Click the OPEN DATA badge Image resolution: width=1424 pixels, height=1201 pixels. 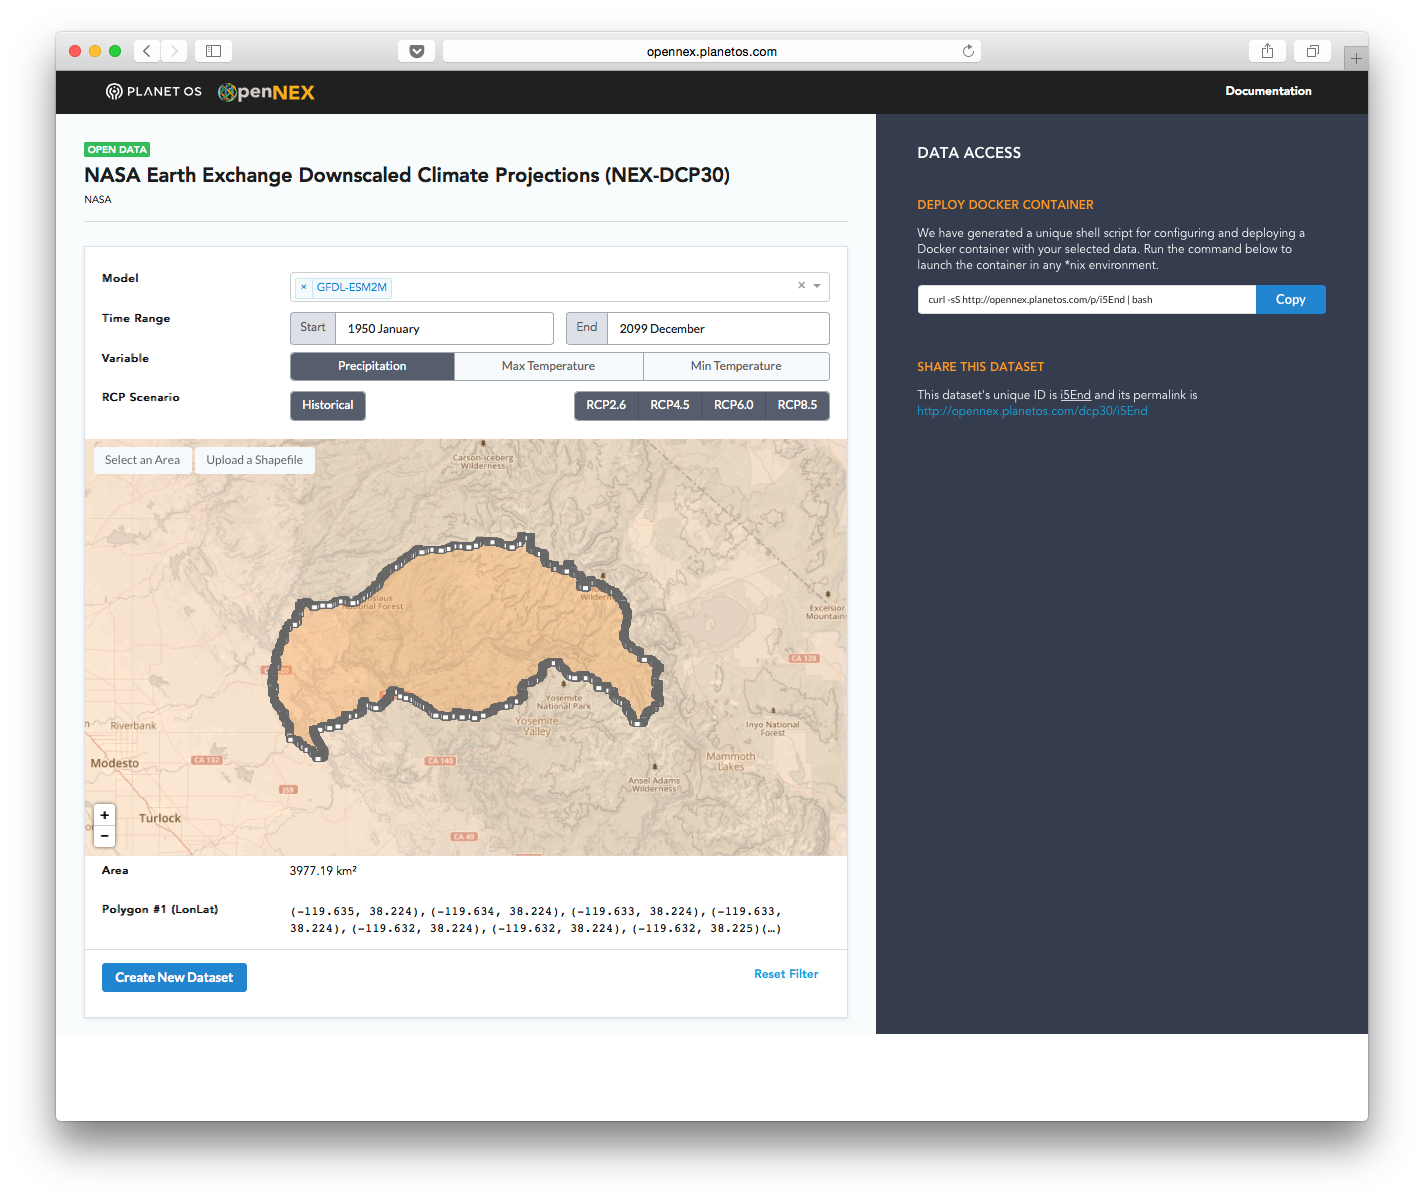coord(117,149)
